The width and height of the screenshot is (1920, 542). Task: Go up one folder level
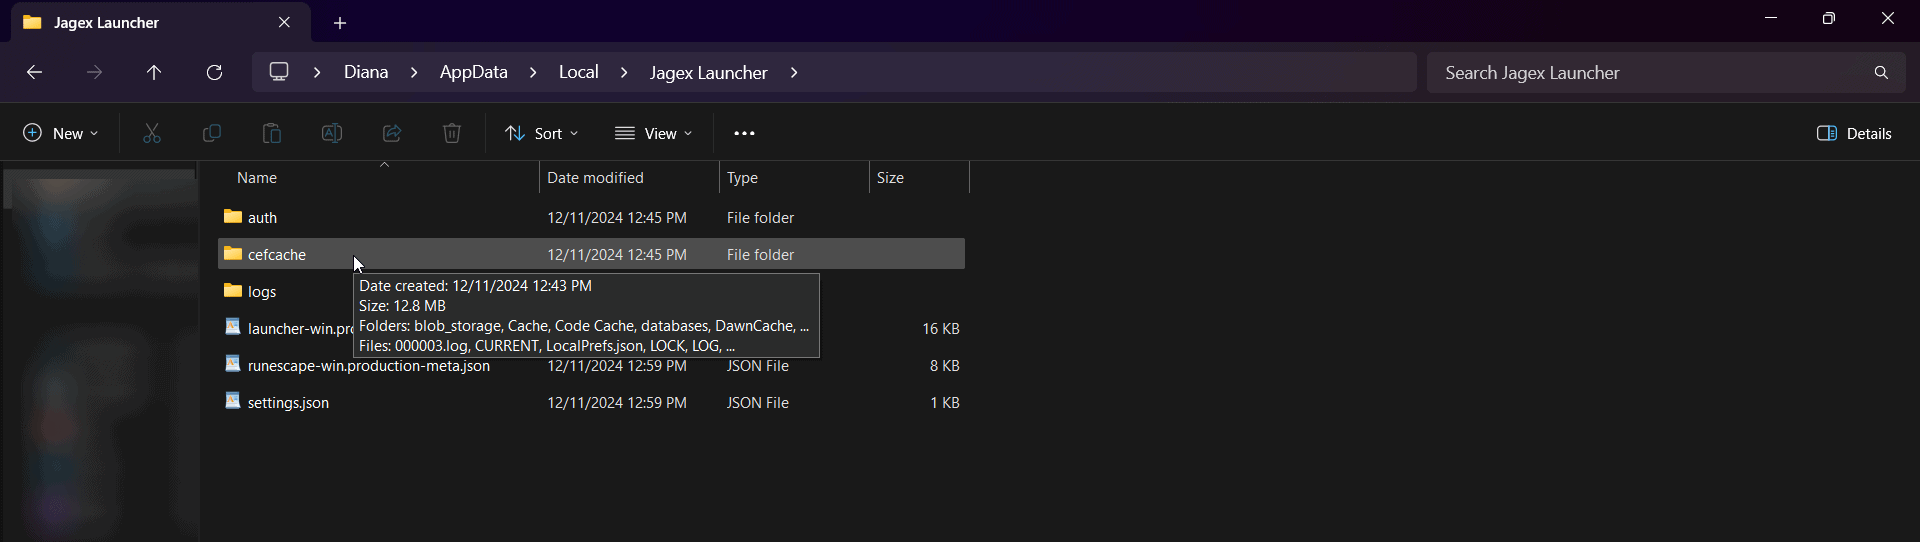[154, 72]
